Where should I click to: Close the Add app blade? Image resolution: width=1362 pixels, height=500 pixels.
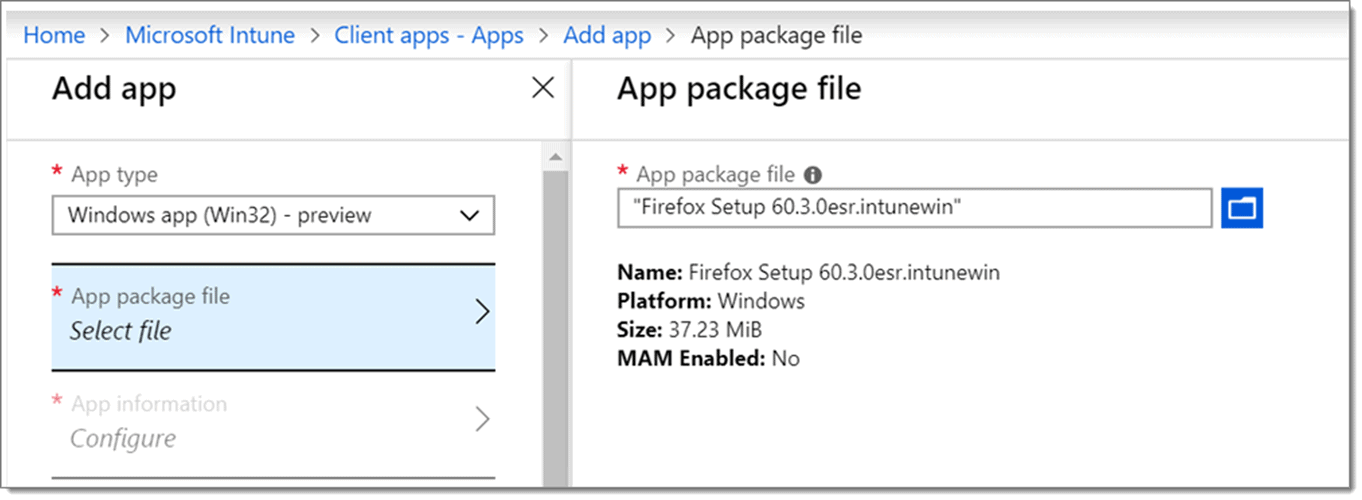(x=543, y=88)
